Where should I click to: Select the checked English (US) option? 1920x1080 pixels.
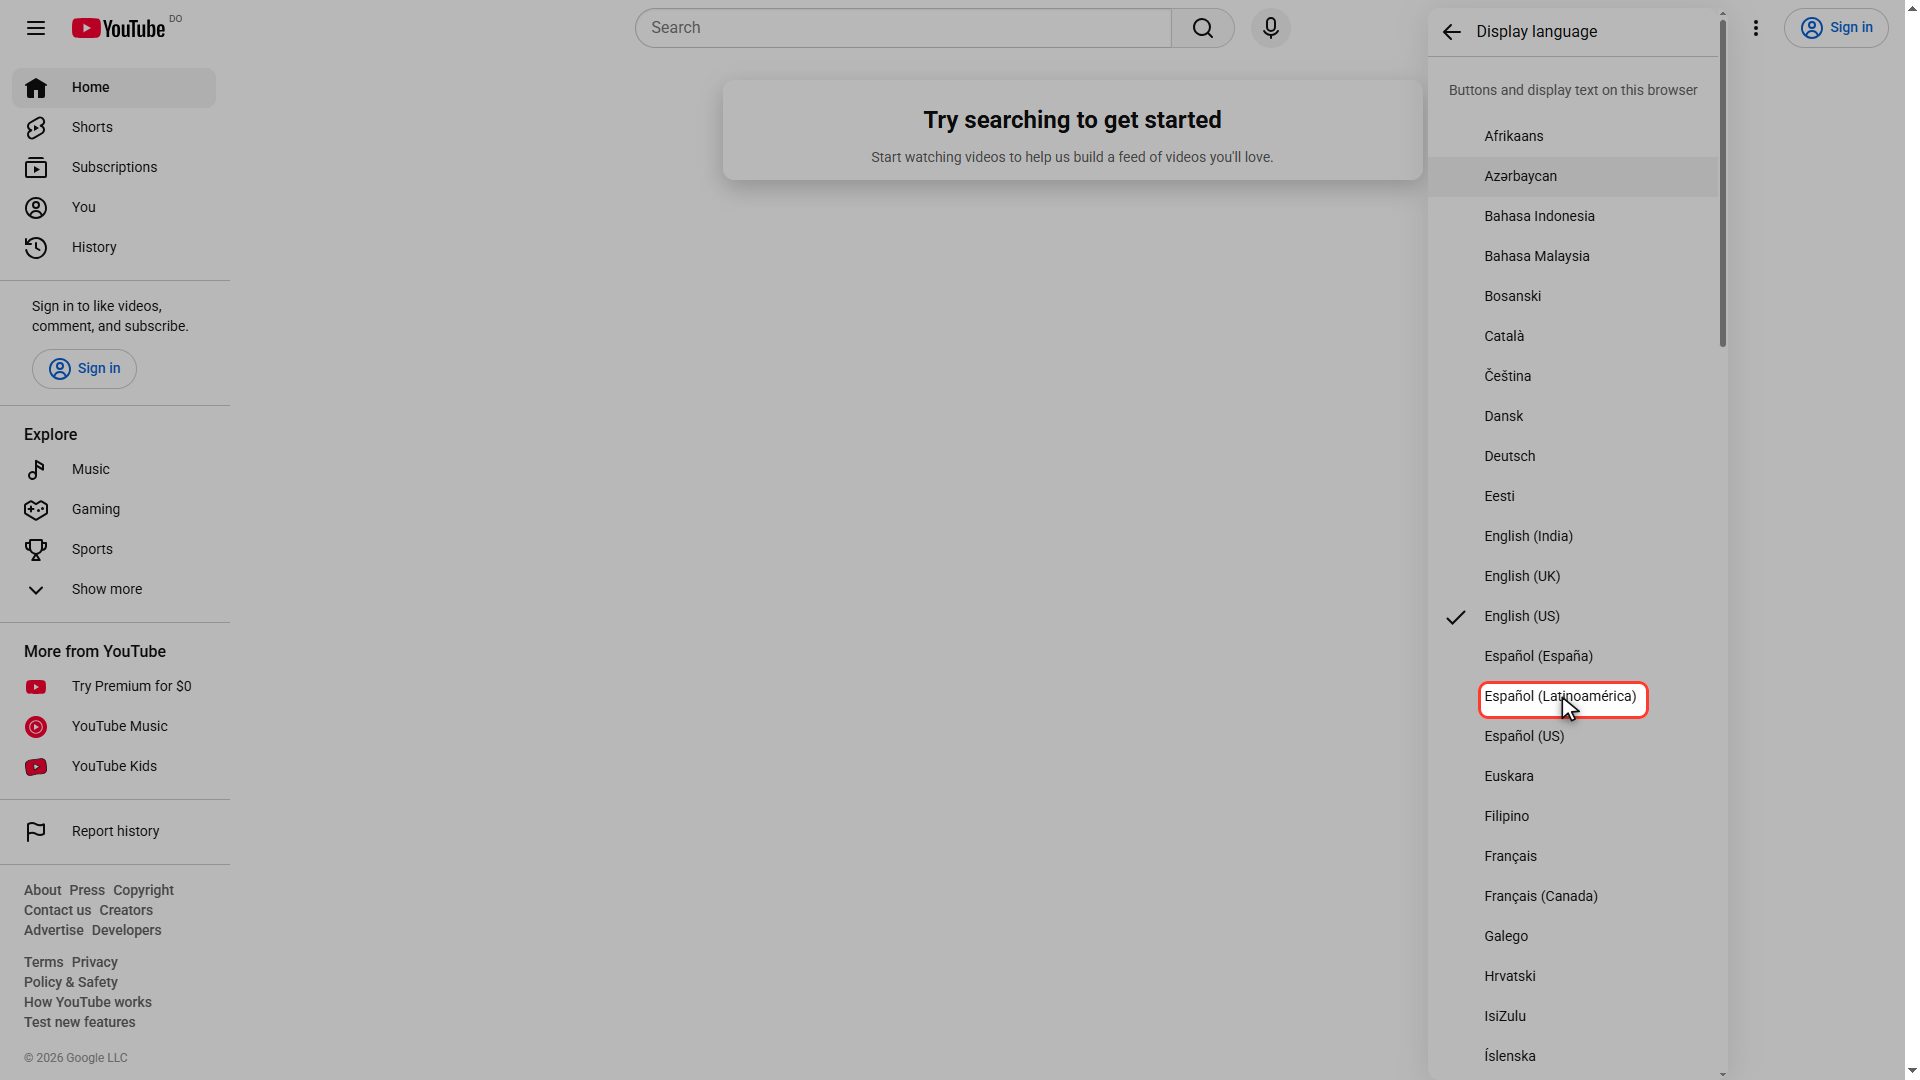pyautogui.click(x=1573, y=617)
